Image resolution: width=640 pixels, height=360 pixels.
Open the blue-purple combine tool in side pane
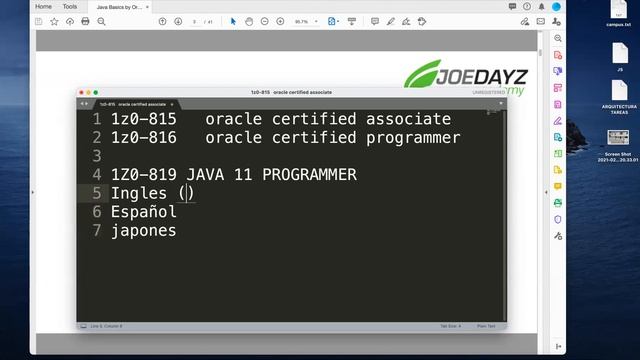(558, 71)
